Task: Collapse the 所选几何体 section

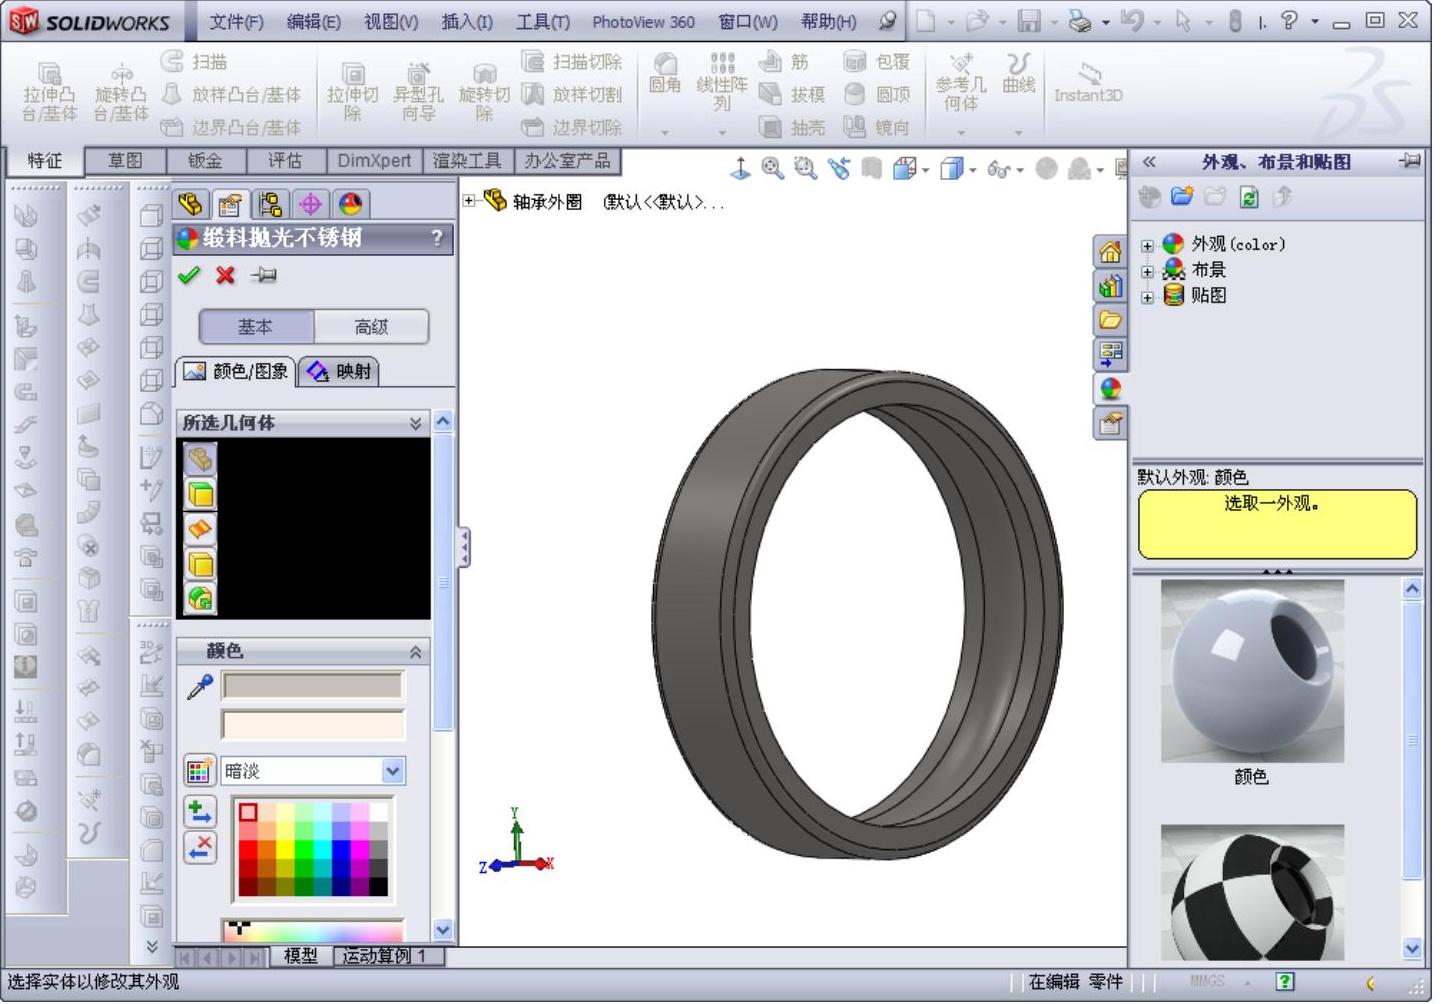Action: pos(415,423)
